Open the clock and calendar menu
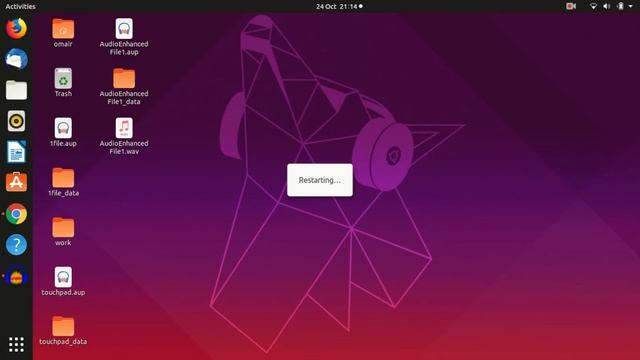 pyautogui.click(x=339, y=6)
